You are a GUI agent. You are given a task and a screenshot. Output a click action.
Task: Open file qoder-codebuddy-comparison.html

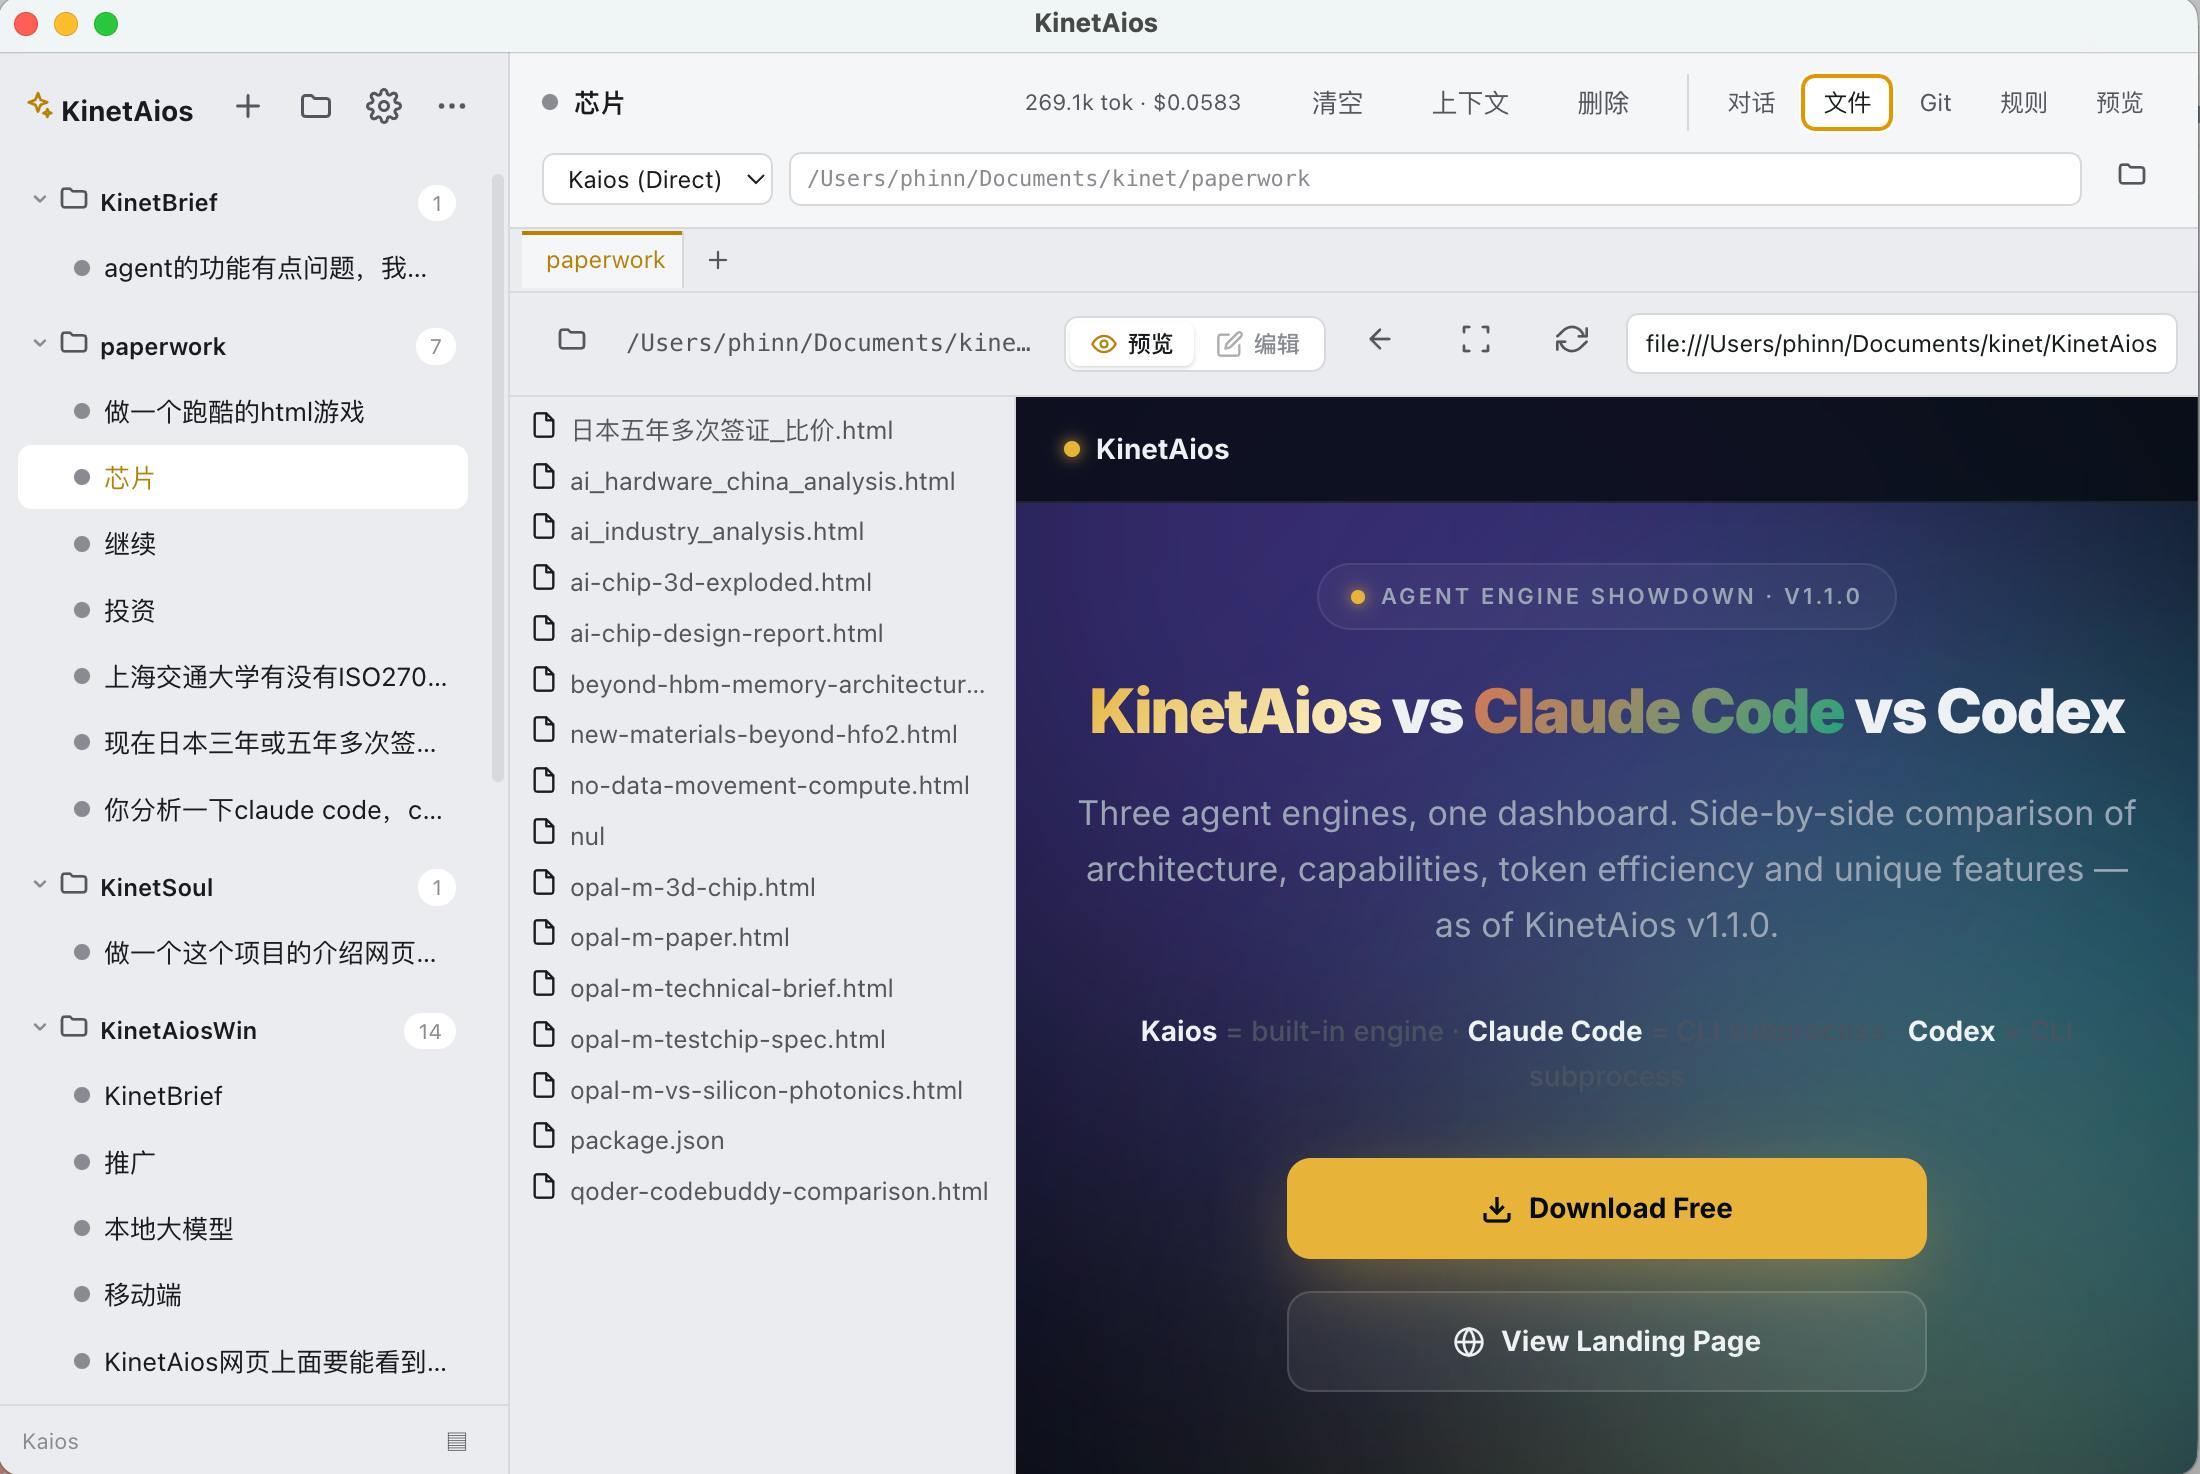(x=761, y=1191)
